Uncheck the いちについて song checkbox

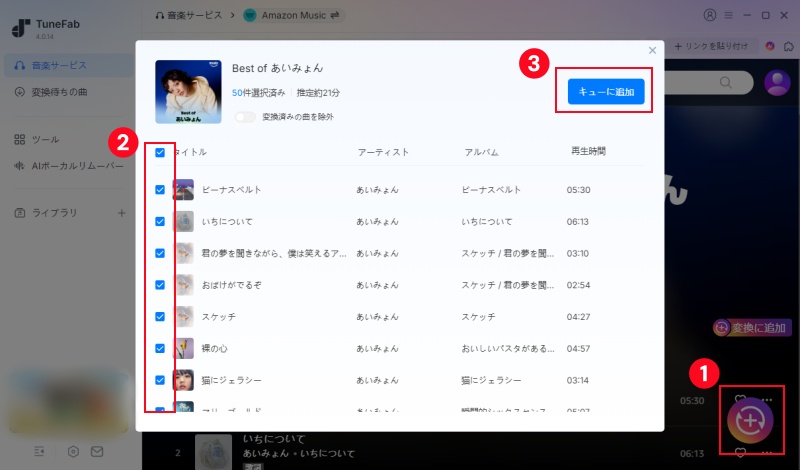point(160,221)
